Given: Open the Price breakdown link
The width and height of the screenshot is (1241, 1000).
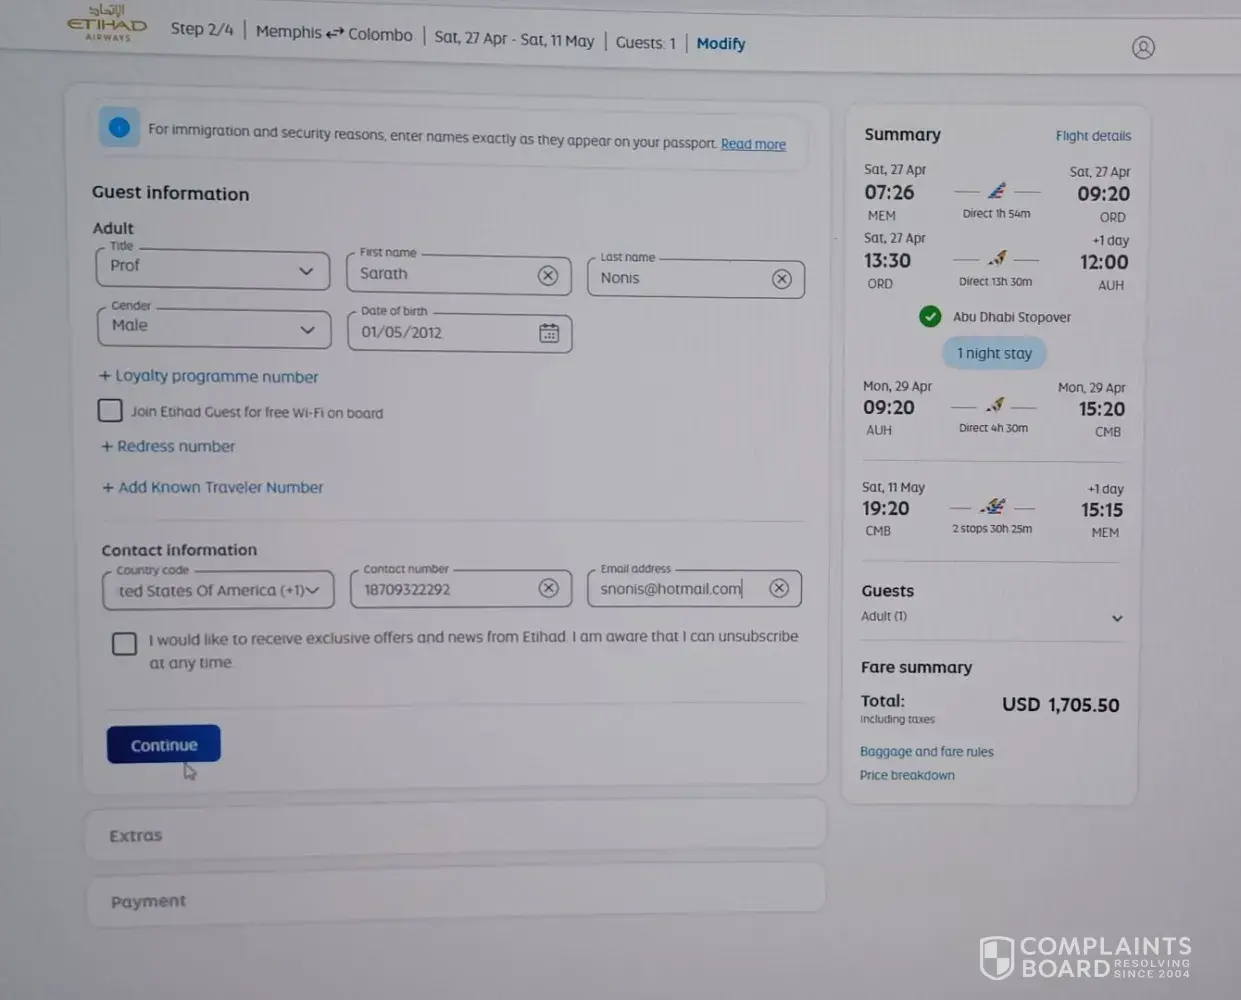Looking at the screenshot, I should (907, 775).
